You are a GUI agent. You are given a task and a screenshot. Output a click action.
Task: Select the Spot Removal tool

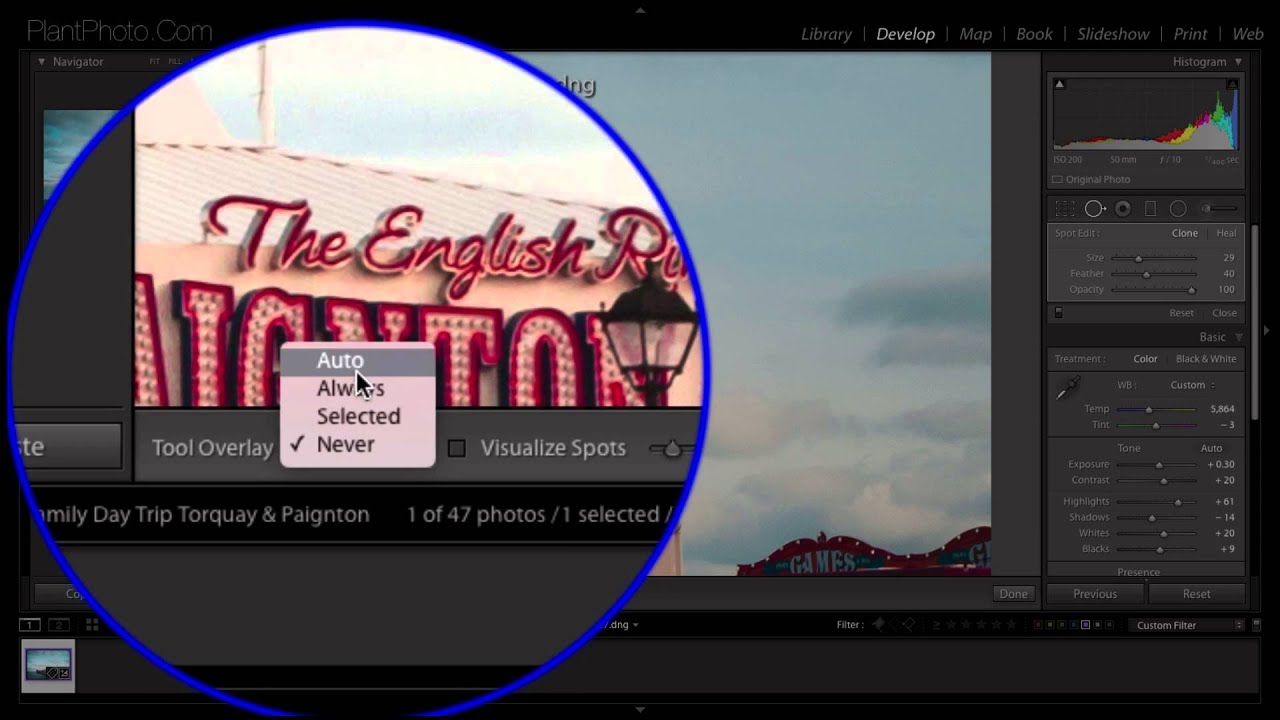coord(1094,209)
